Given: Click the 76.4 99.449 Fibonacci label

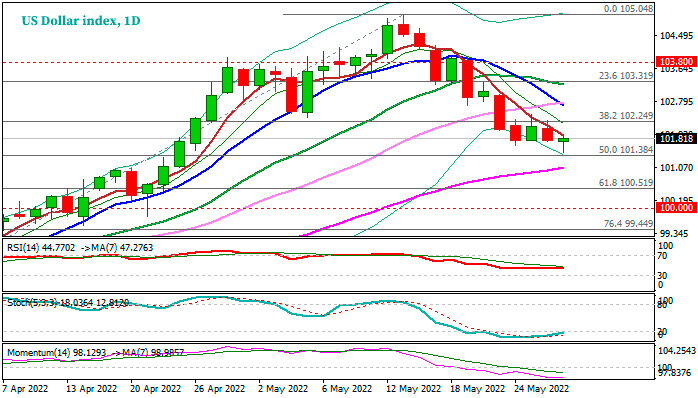Looking at the screenshot, I should [x=629, y=224].
